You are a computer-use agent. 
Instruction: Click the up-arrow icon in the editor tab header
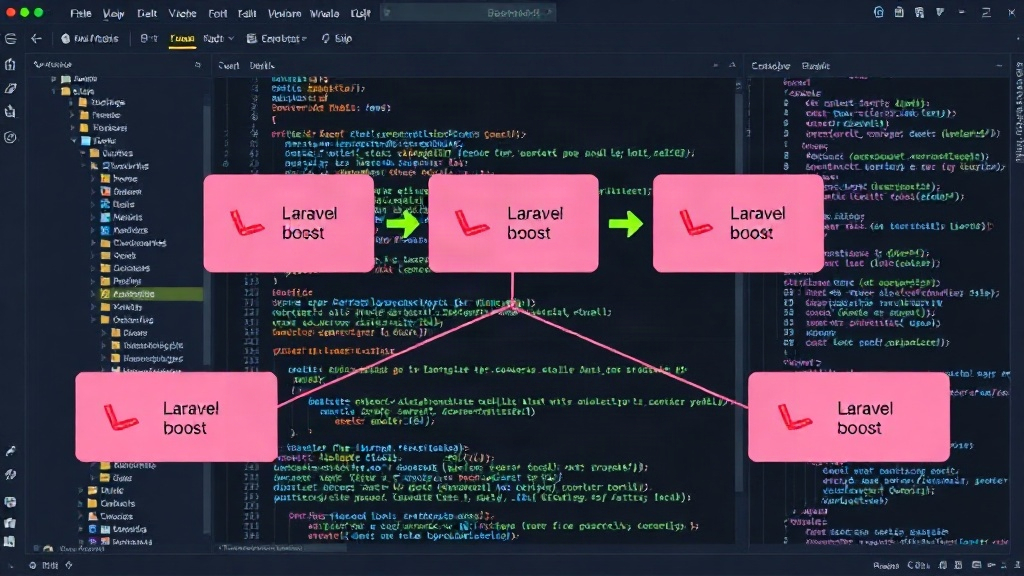pyautogui.click(x=731, y=65)
